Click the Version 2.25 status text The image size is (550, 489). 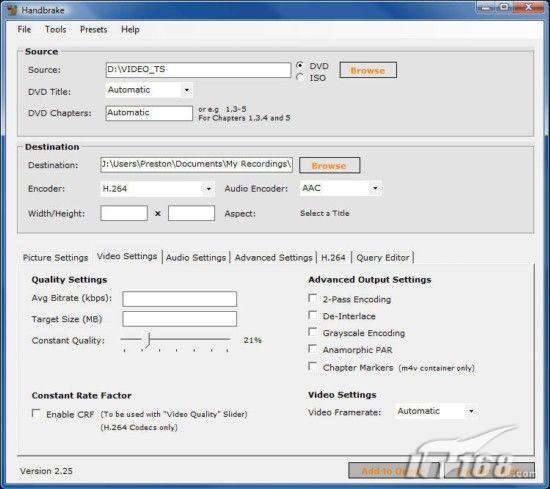(x=46, y=471)
